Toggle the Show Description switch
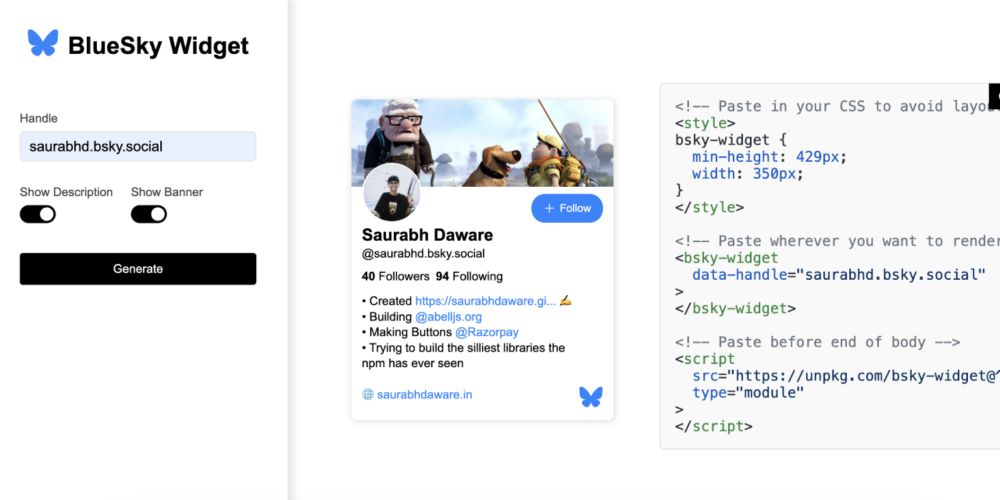Viewport: 1000px width, 500px height. pos(38,214)
